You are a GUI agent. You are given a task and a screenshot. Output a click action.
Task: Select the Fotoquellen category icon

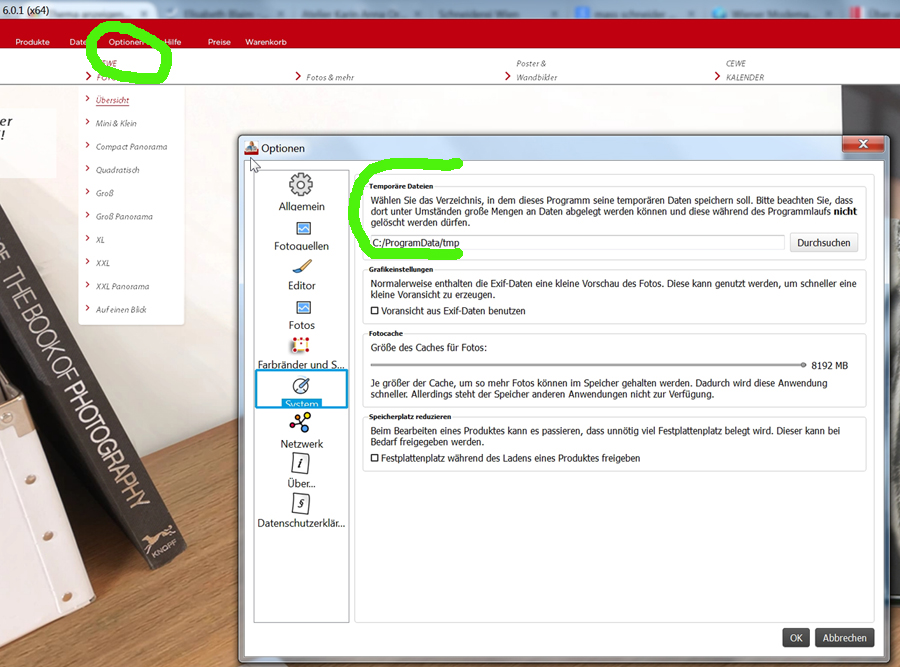303,228
